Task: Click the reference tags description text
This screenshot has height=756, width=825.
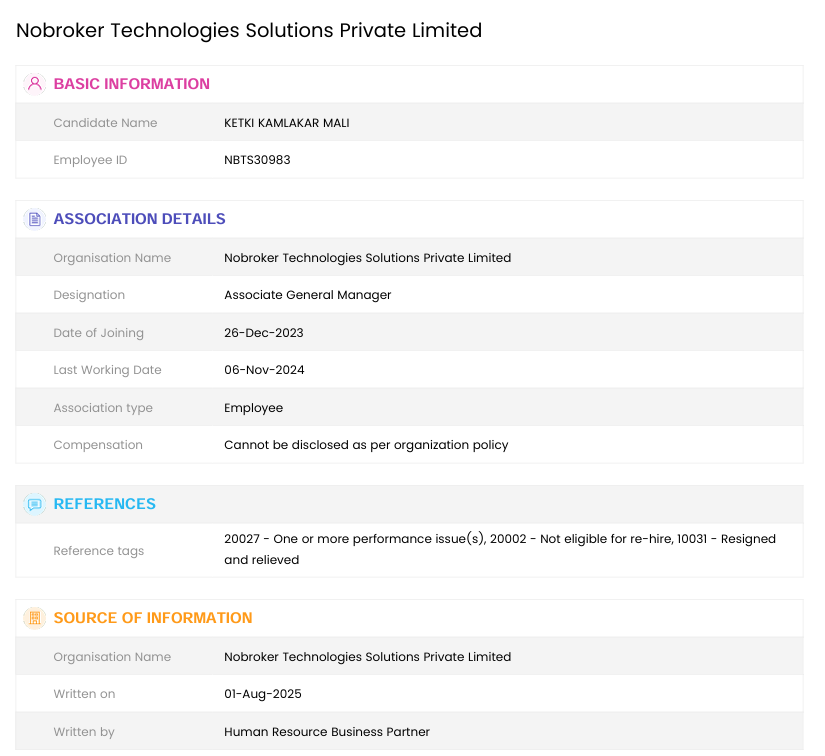Action: tap(499, 549)
